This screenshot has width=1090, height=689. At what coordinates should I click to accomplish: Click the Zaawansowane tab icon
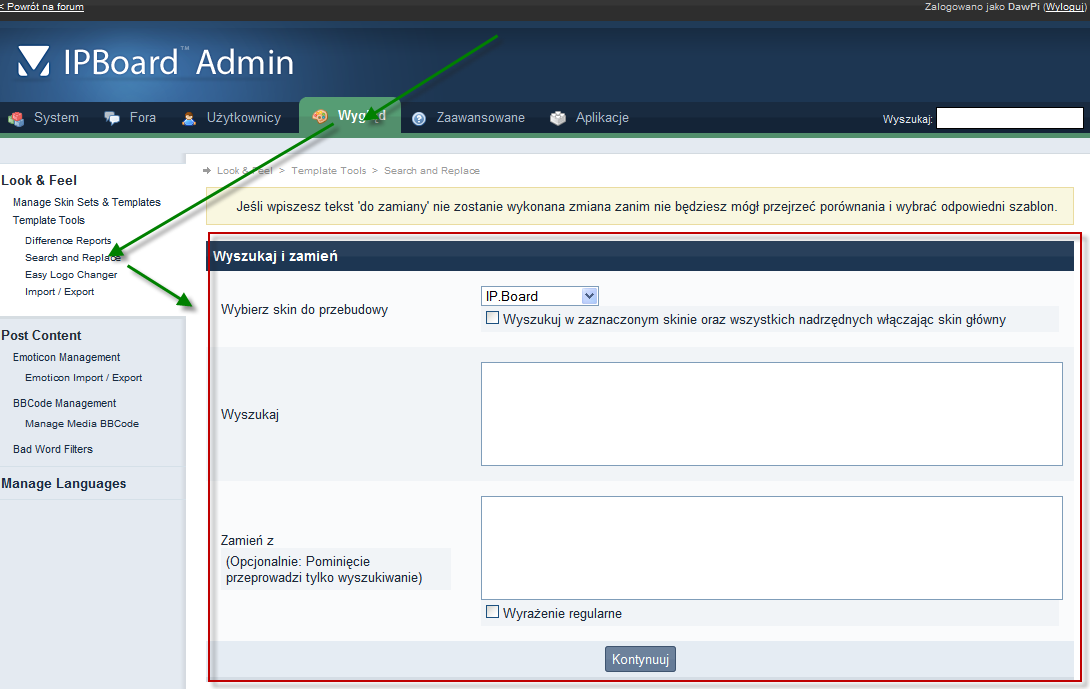[x=419, y=118]
